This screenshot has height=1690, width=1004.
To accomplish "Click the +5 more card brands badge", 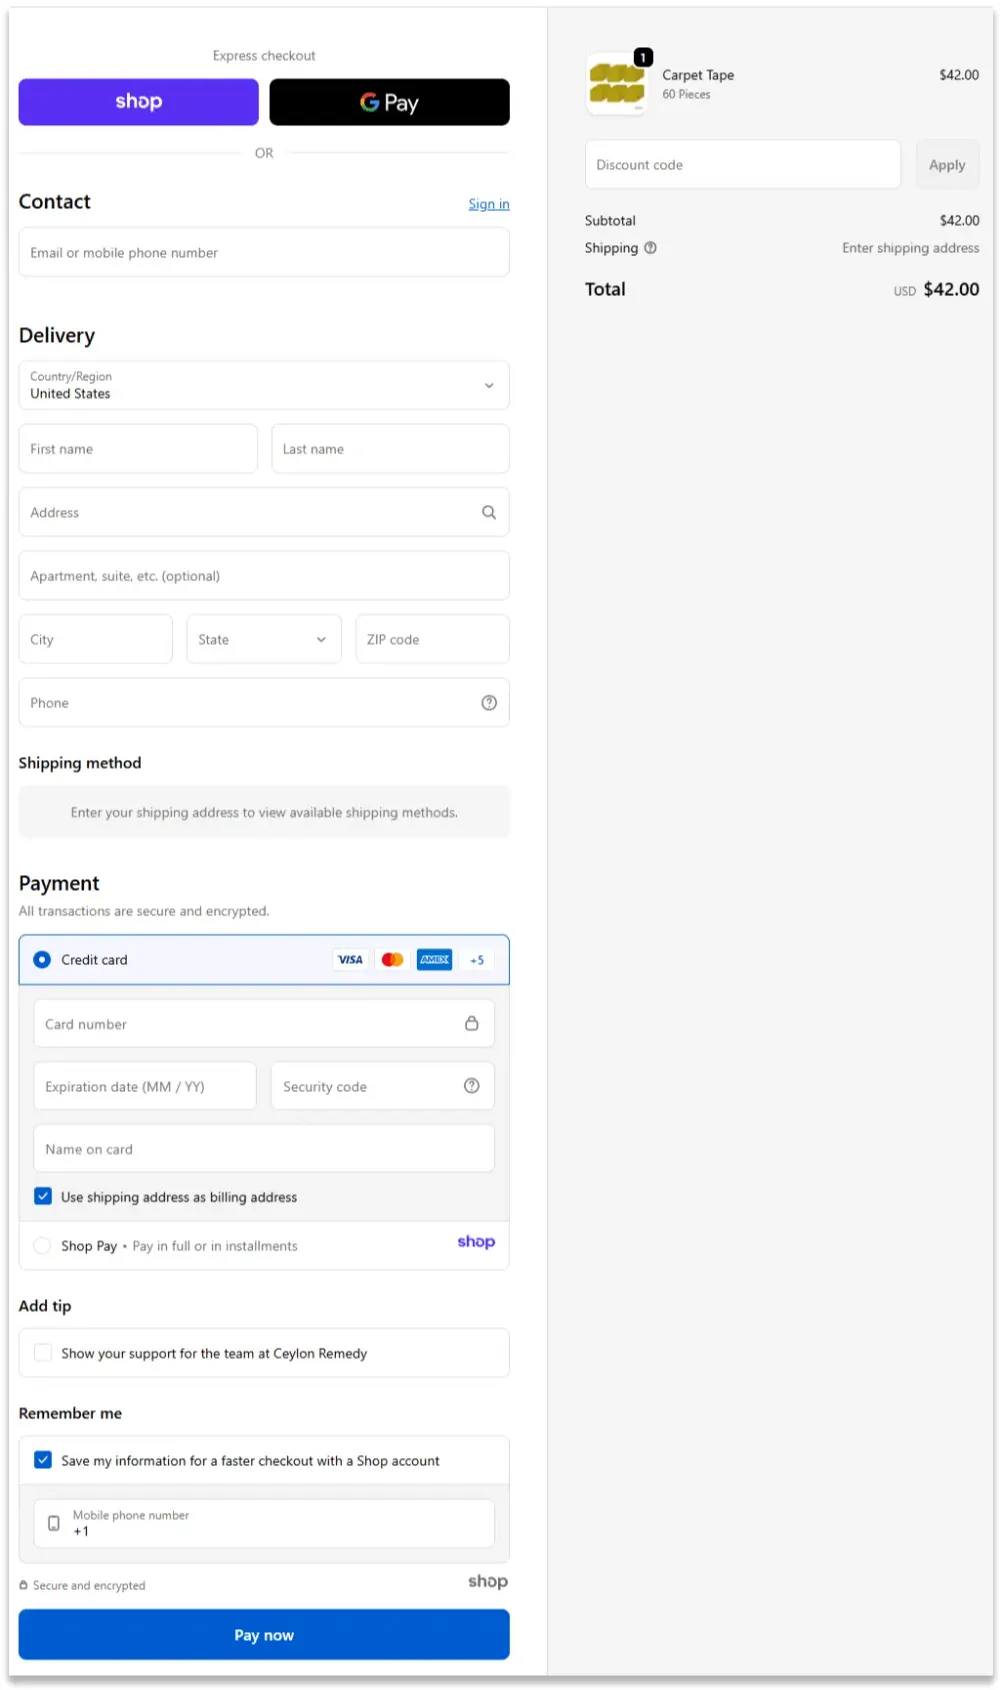I will [x=477, y=960].
